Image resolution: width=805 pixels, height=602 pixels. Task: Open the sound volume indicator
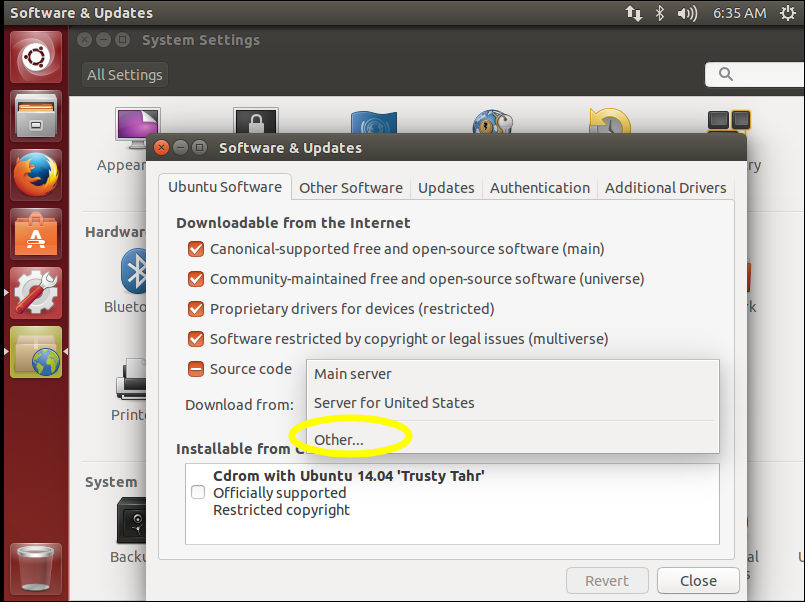pos(687,13)
